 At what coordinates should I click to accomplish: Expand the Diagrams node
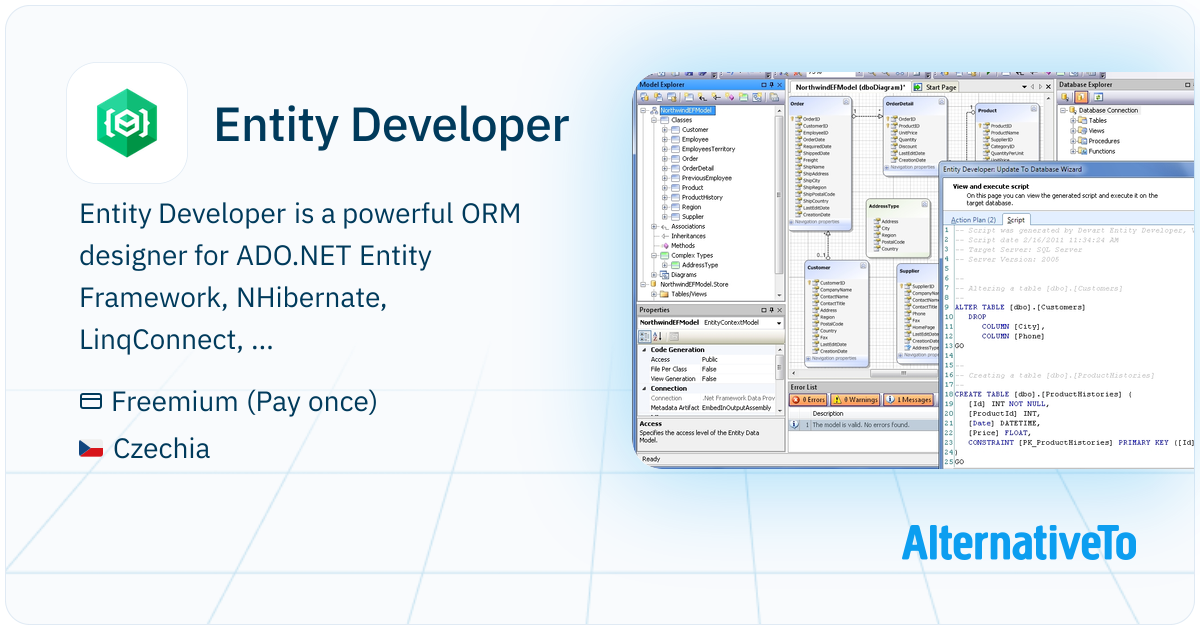(x=653, y=274)
